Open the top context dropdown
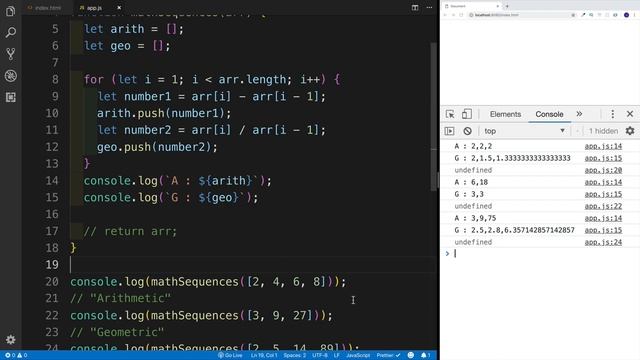Viewport: 640px width, 360px height. [x=525, y=131]
